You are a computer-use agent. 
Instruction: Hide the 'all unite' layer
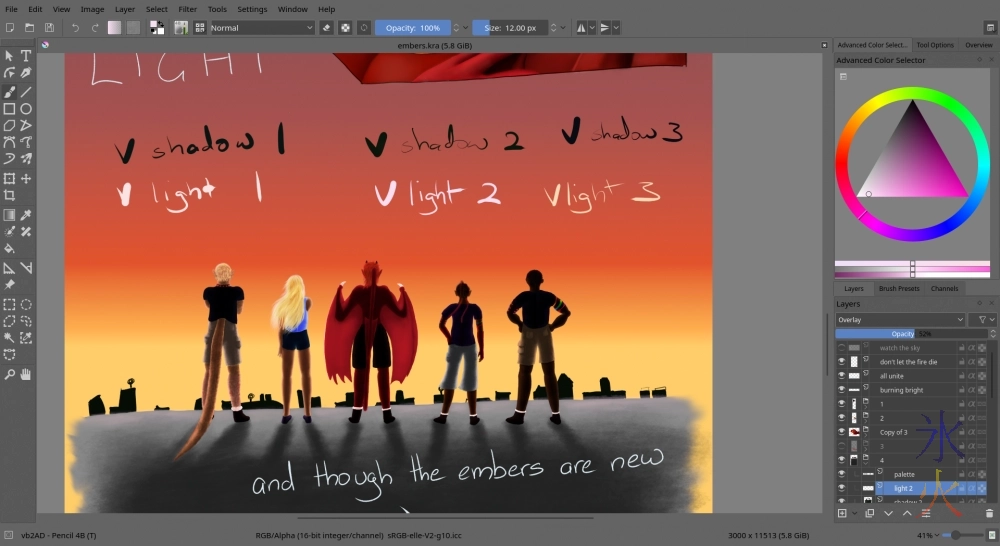841,376
